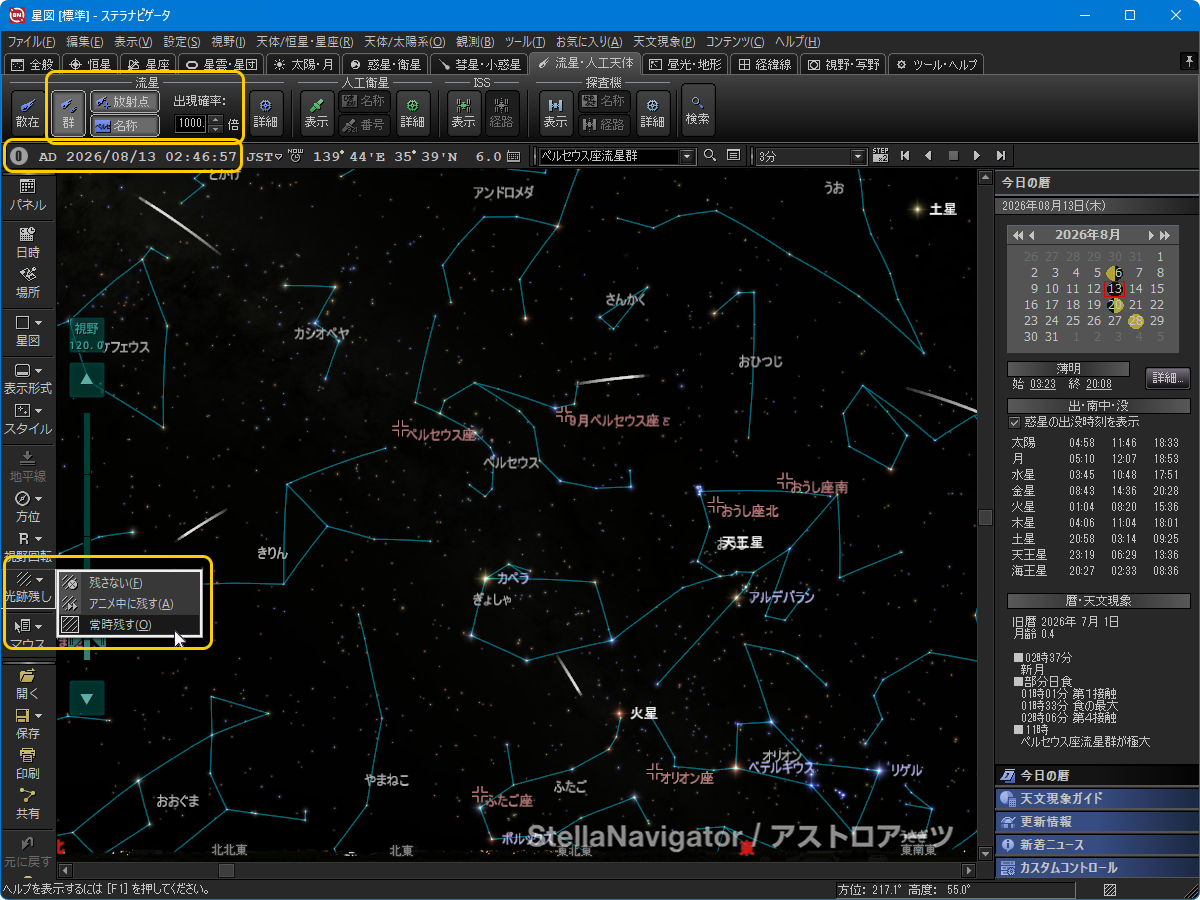The width and height of the screenshot is (1200, 900).
Task: Increase meteor appearance rate with up arrow
Action: coord(215,120)
